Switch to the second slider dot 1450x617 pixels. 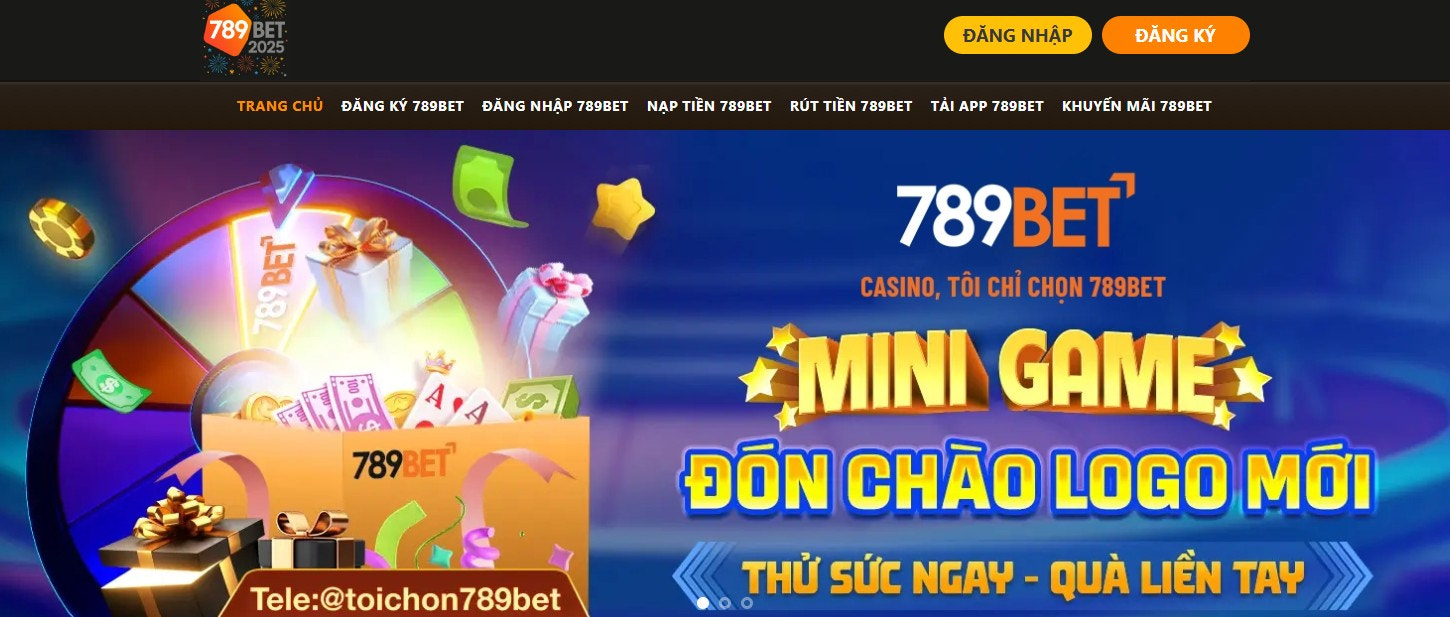click(x=725, y=603)
